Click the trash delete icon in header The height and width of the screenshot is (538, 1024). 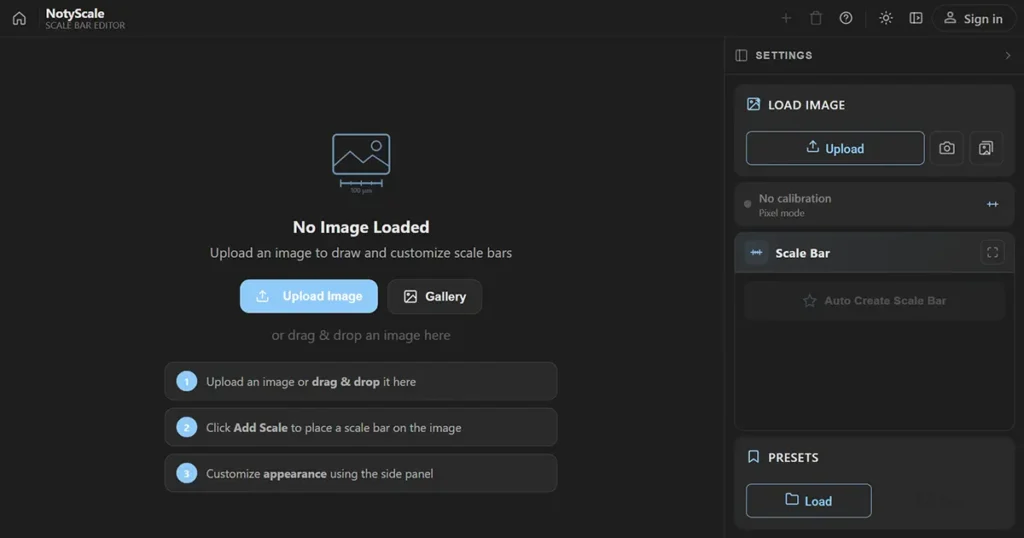click(x=816, y=18)
